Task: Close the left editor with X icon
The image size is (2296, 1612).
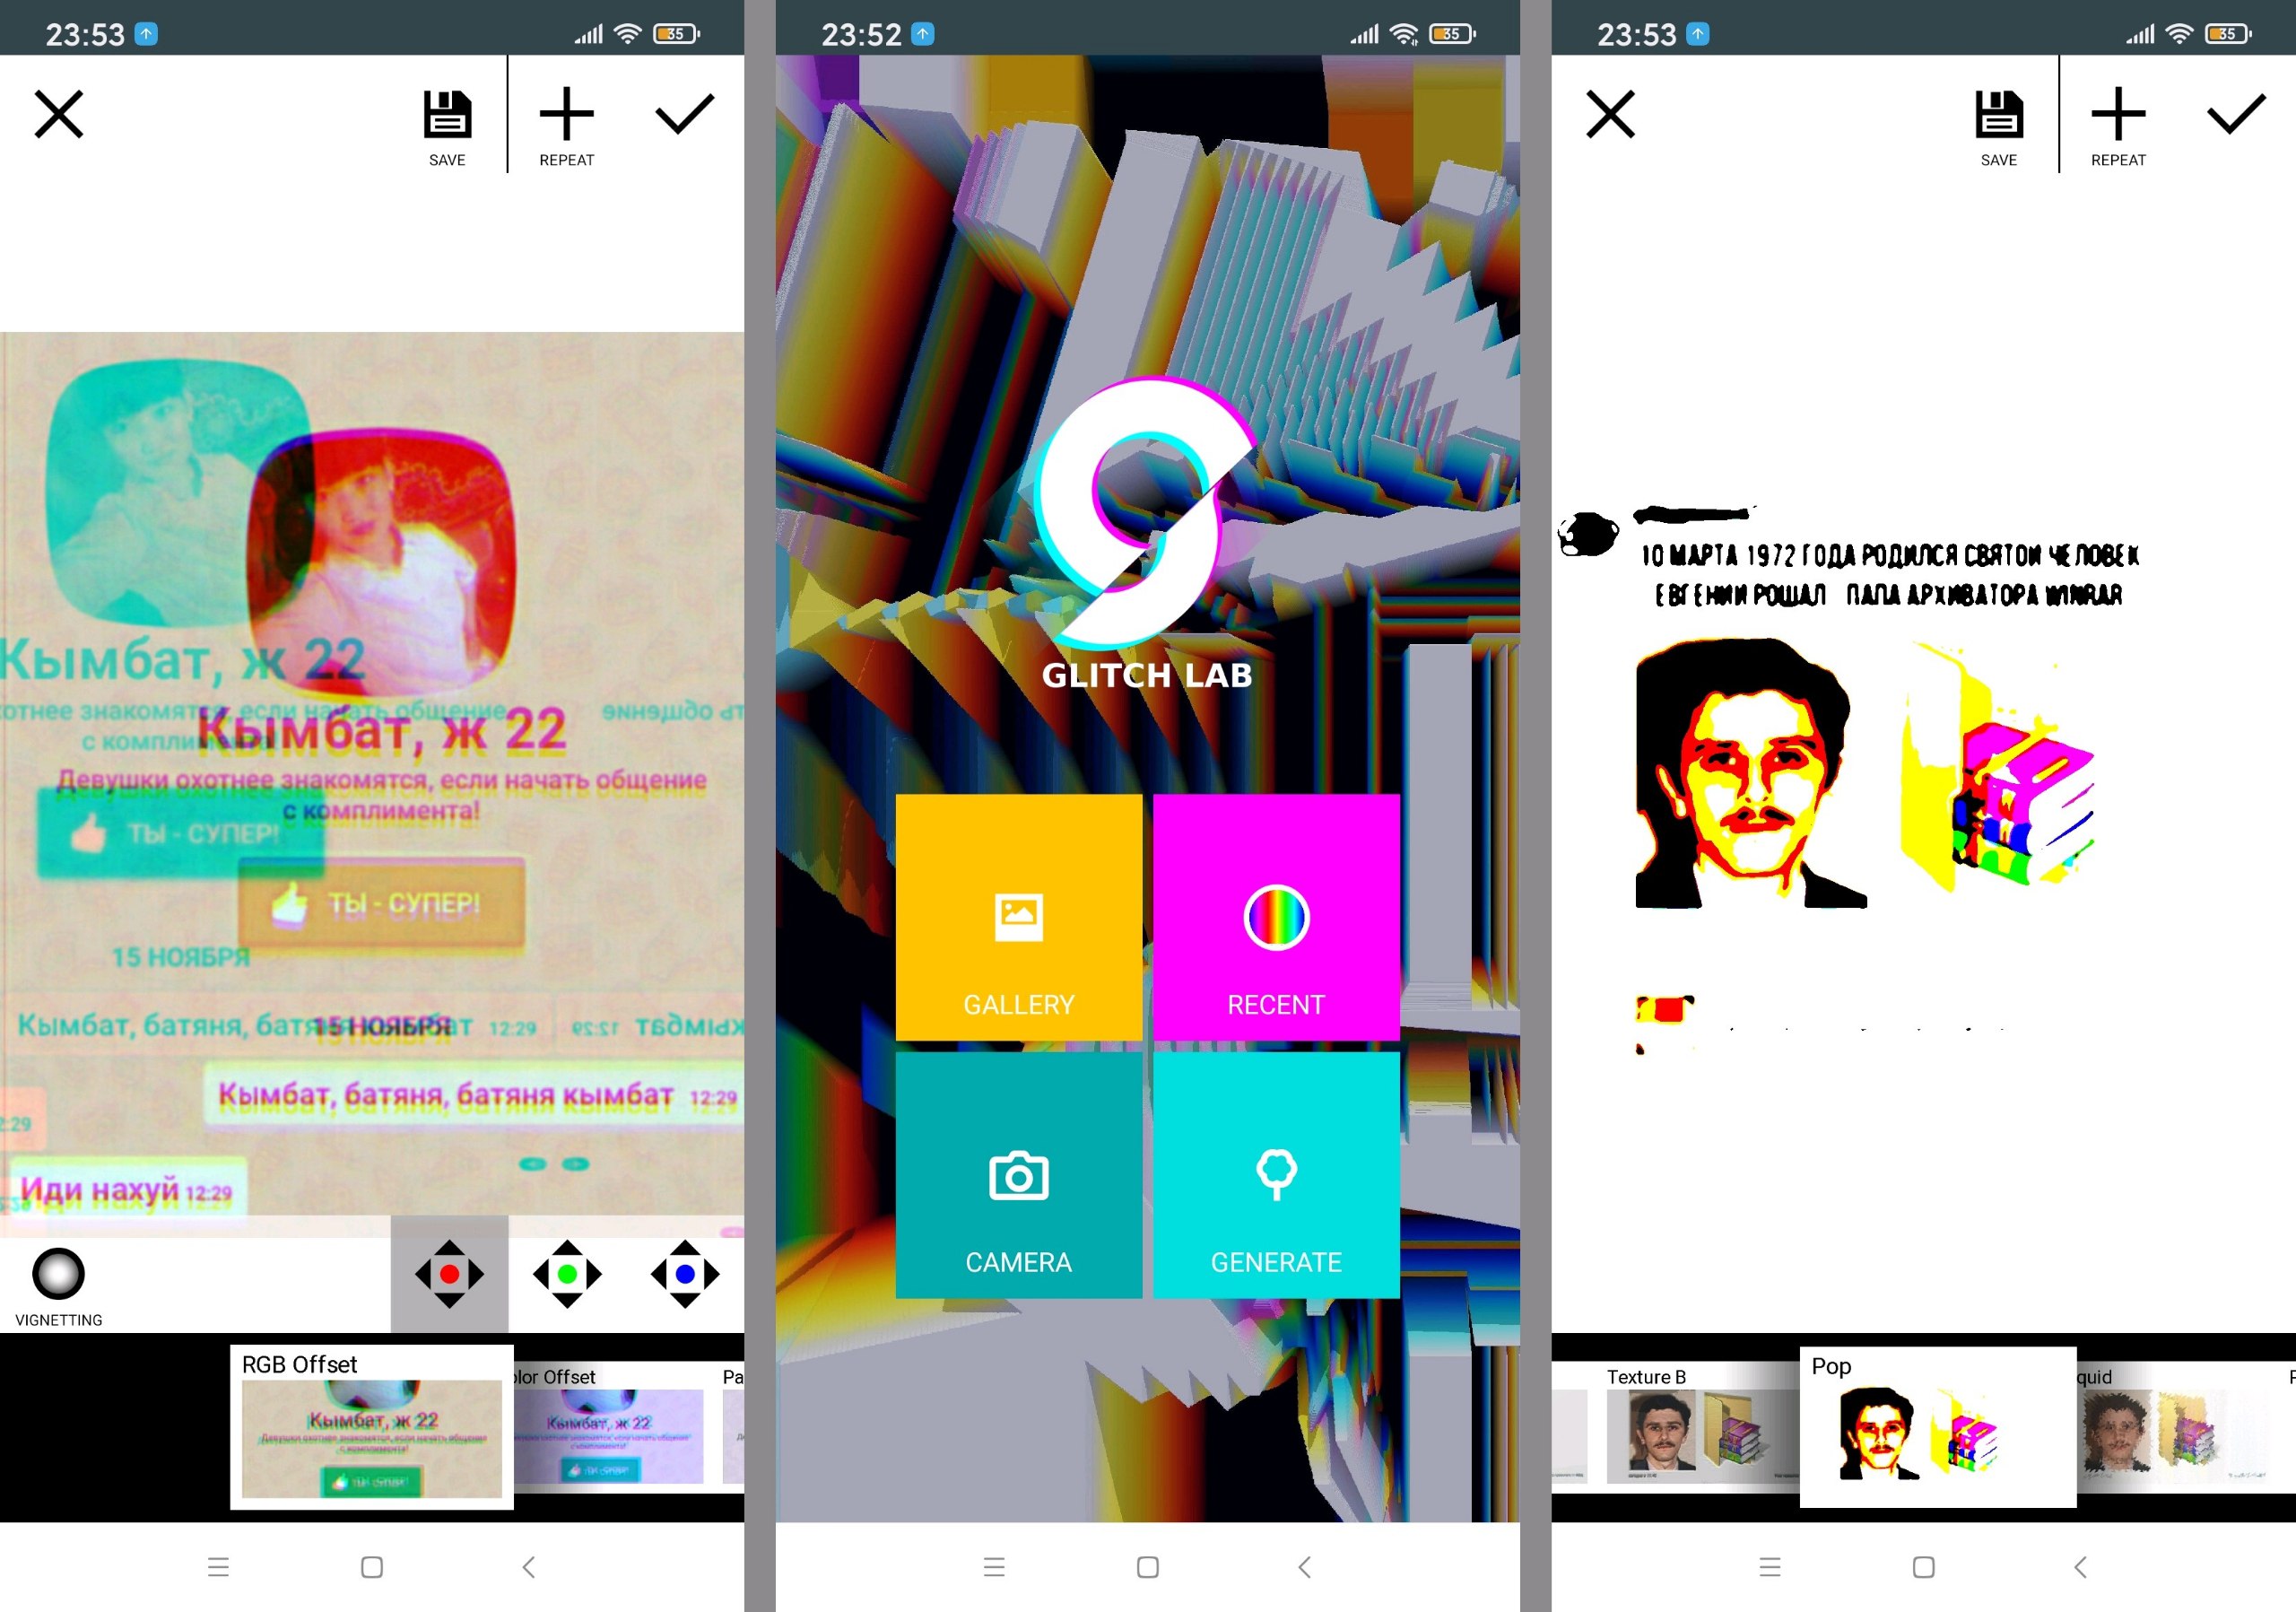Action: (59, 114)
